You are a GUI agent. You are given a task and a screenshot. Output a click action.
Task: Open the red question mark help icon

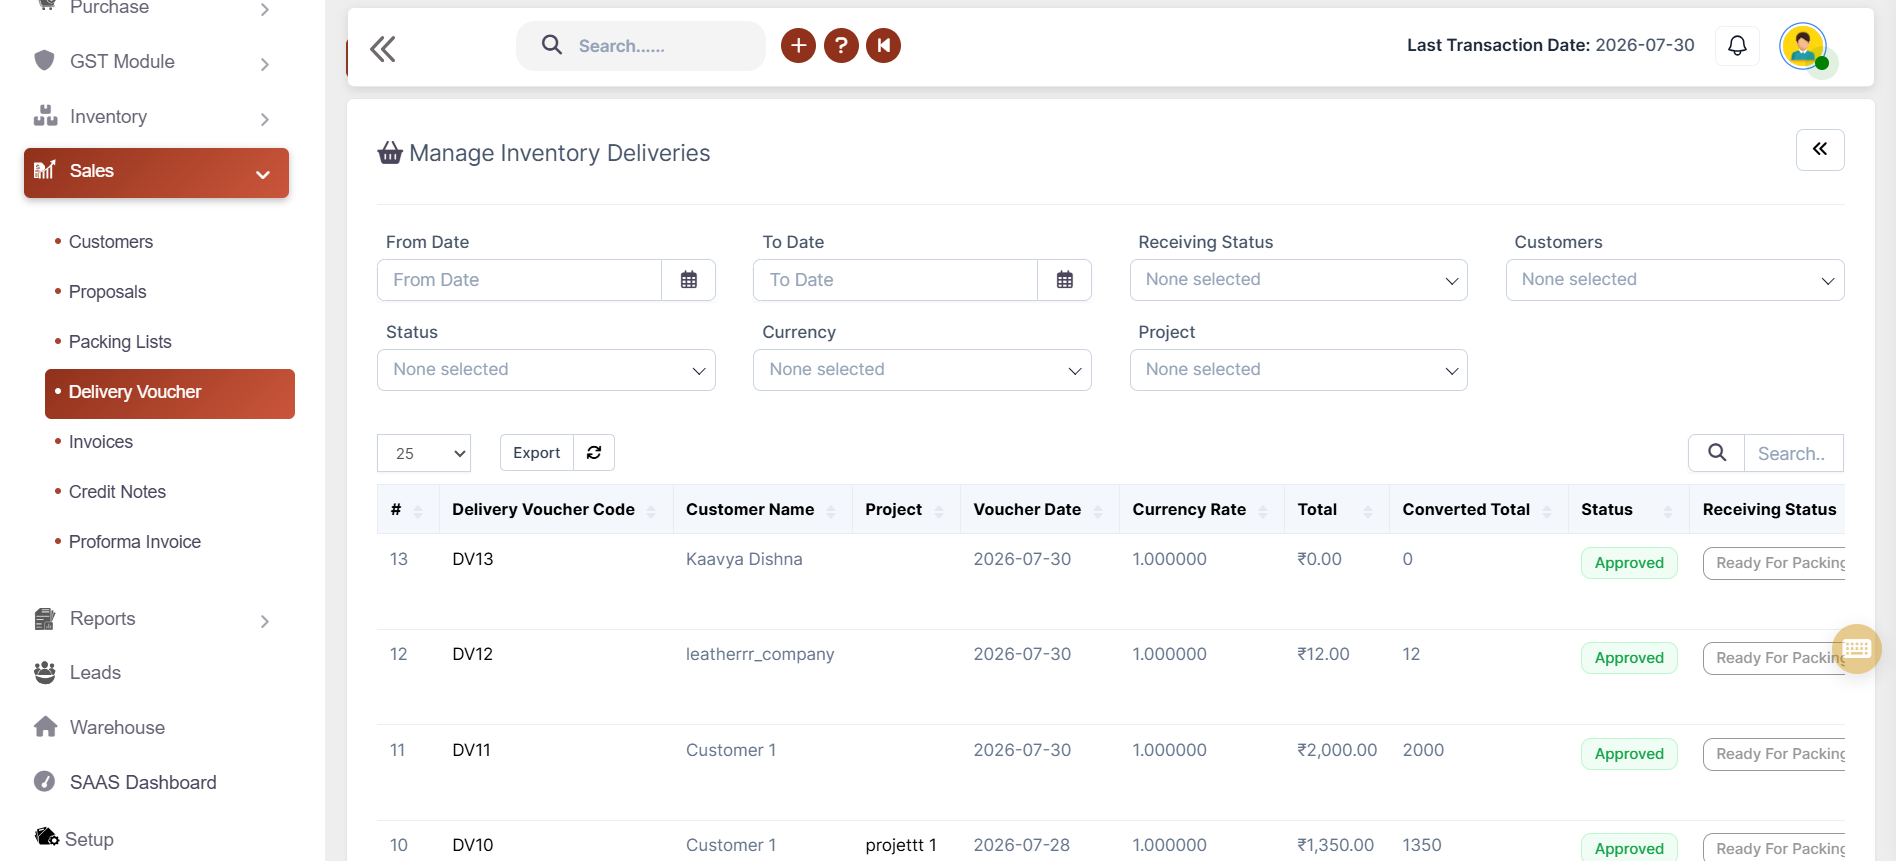point(841,45)
